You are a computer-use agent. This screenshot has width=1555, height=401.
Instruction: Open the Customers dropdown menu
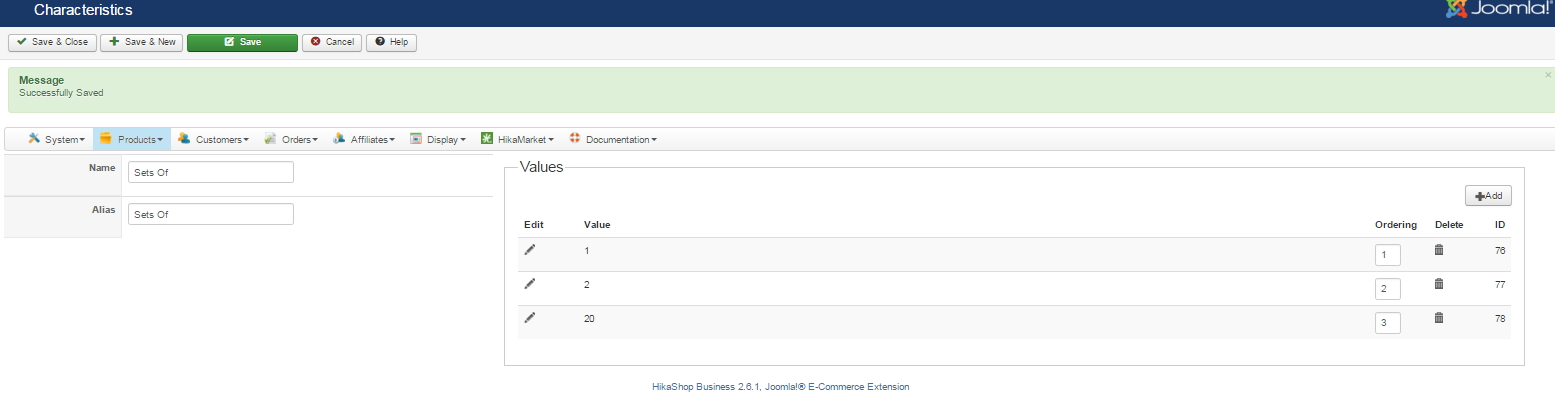pos(213,139)
